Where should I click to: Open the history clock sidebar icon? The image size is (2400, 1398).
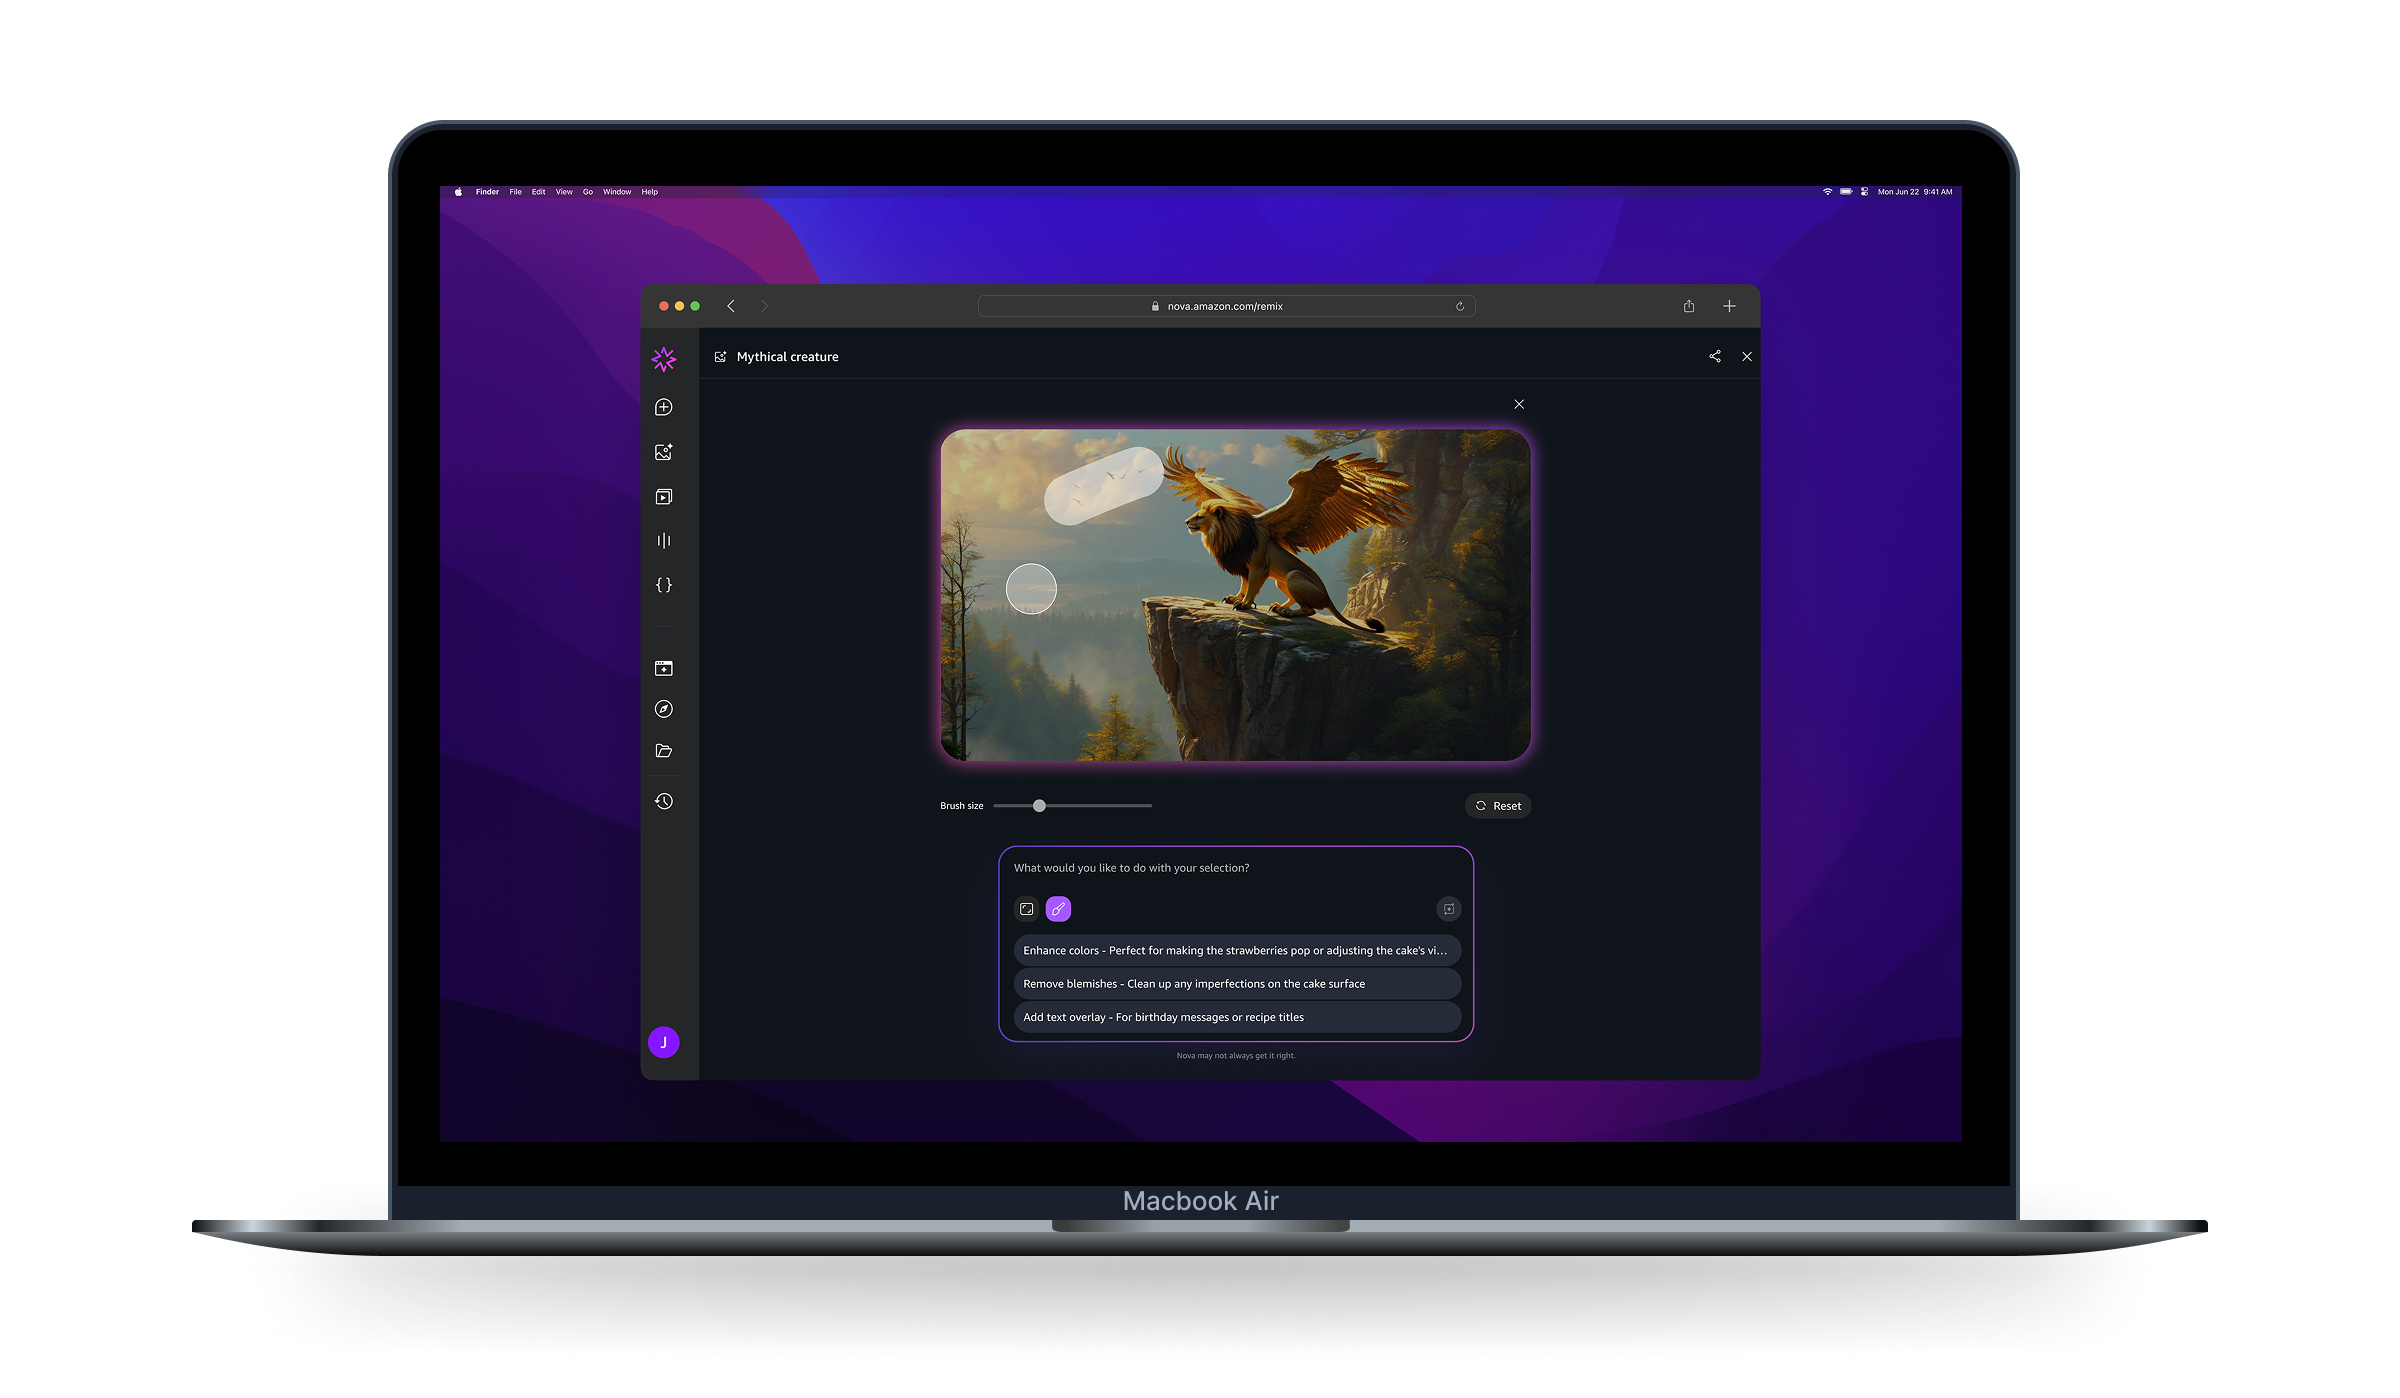click(663, 801)
